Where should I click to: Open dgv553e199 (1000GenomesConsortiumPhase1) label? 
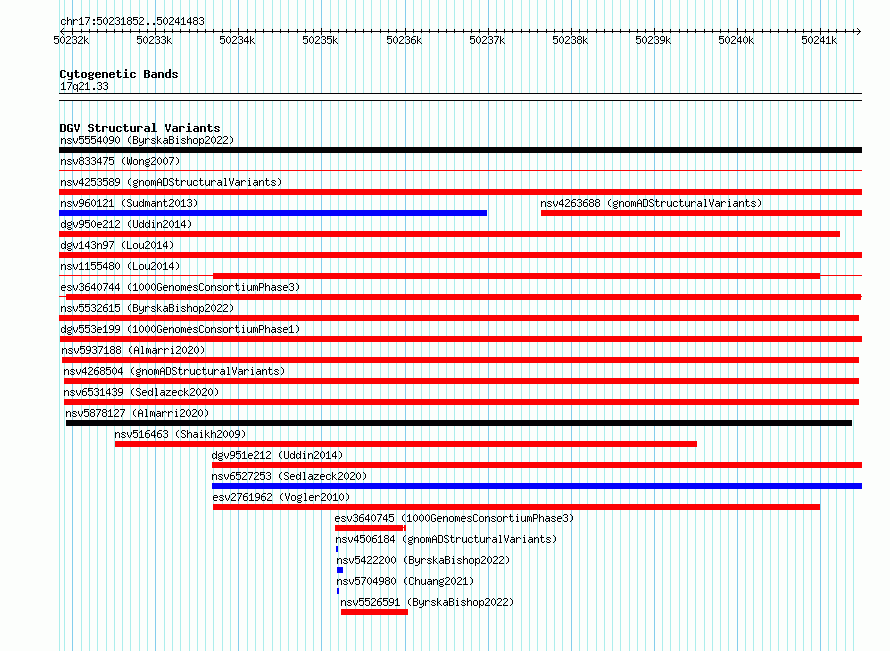click(x=180, y=329)
